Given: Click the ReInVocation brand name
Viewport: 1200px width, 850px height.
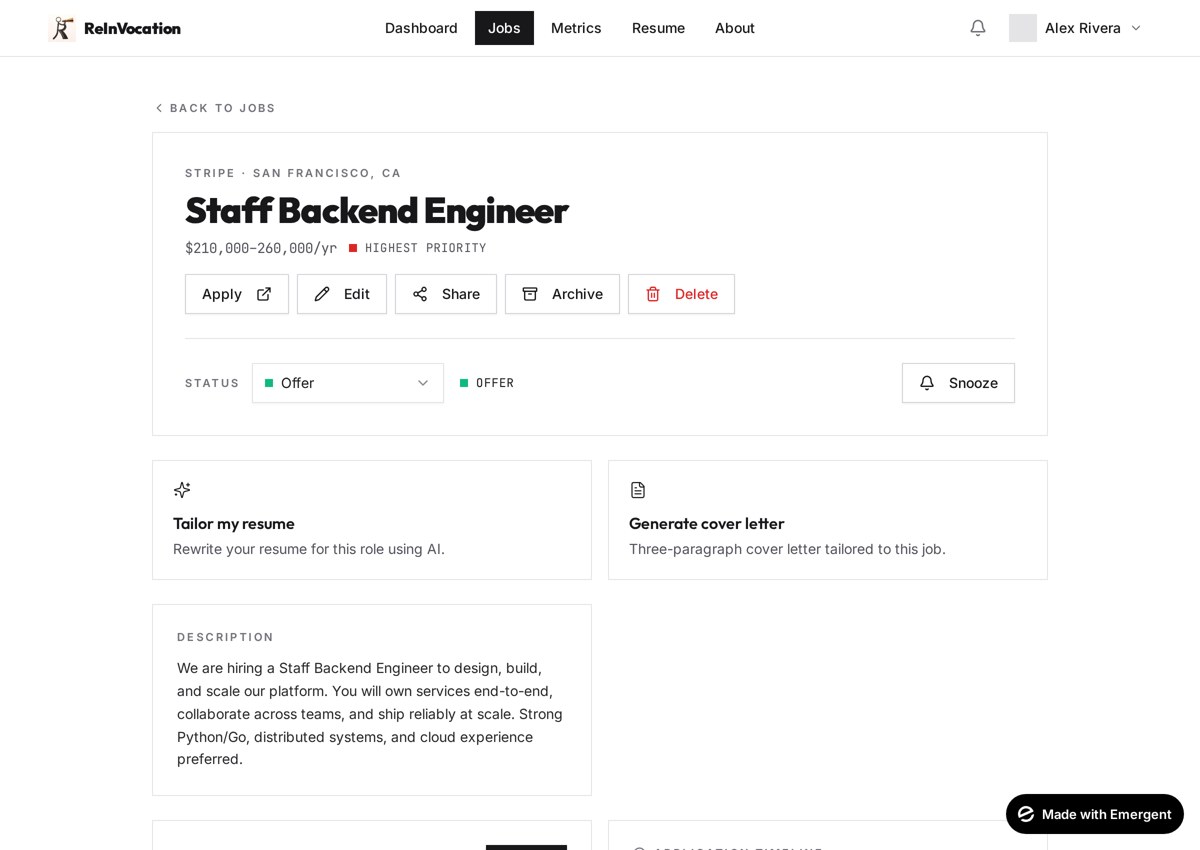Looking at the screenshot, I should tap(132, 28).
